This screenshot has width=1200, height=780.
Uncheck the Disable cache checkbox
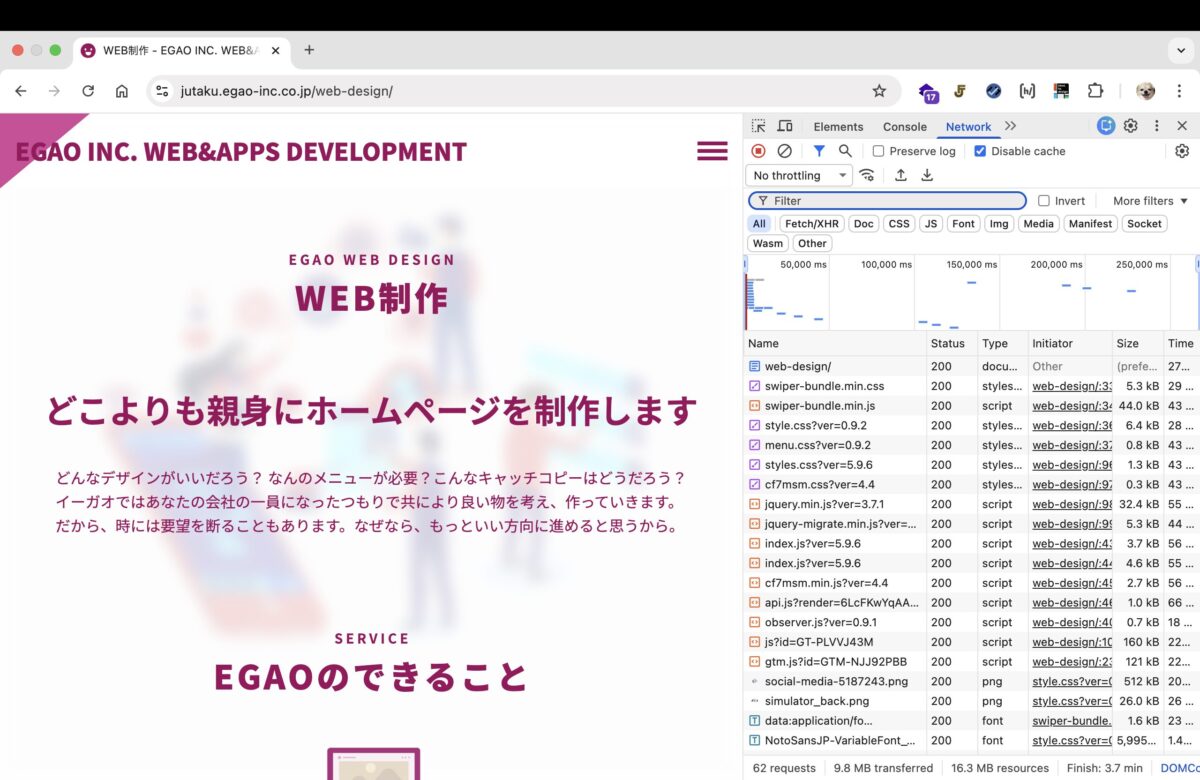[x=980, y=151]
